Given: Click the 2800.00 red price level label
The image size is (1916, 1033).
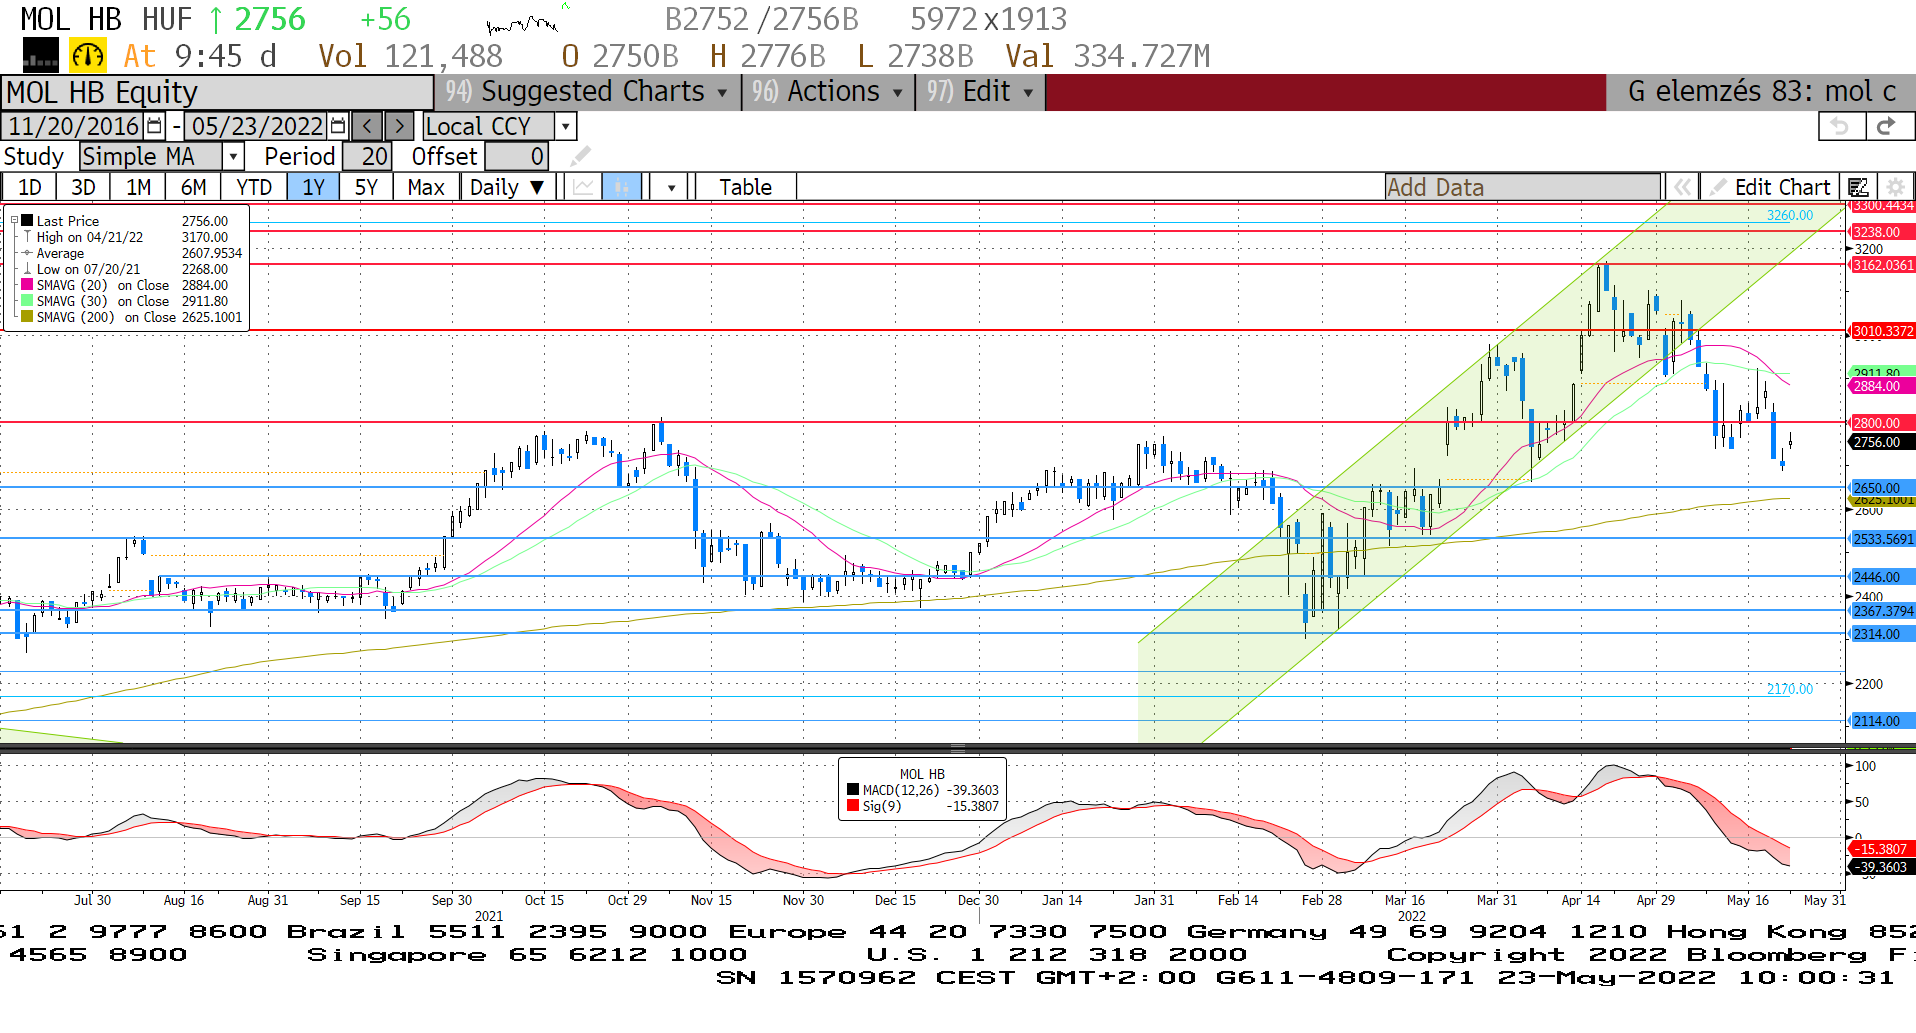Looking at the screenshot, I should click(1882, 423).
